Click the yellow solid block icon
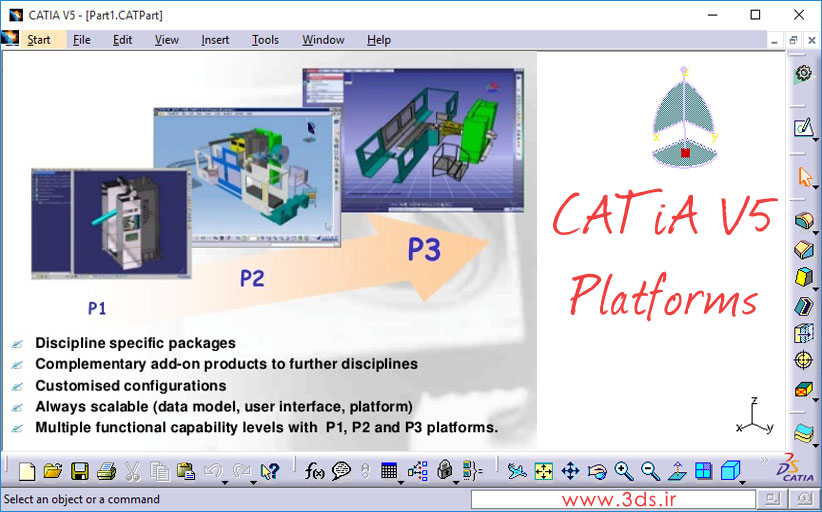Image resolution: width=822 pixels, height=512 pixels. click(x=803, y=277)
